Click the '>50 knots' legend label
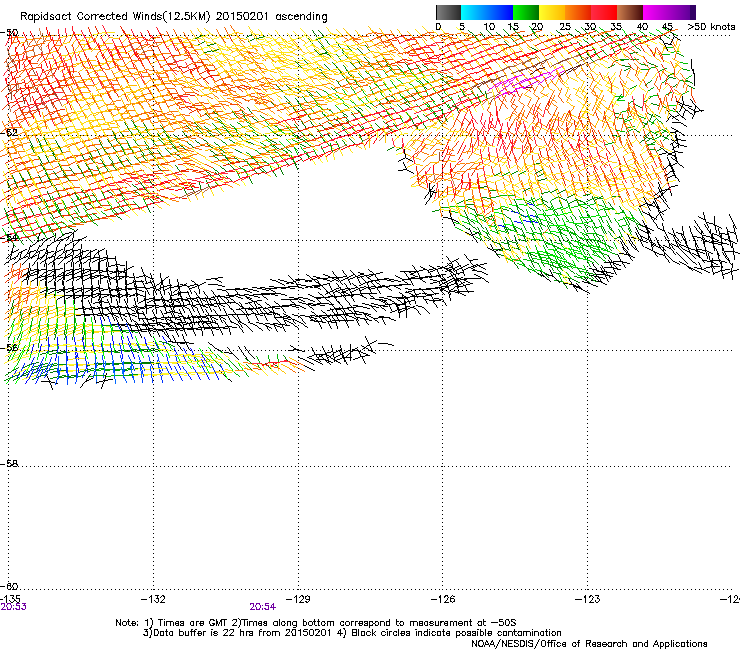Image resolution: width=740 pixels, height=650 pixels. coord(711,26)
